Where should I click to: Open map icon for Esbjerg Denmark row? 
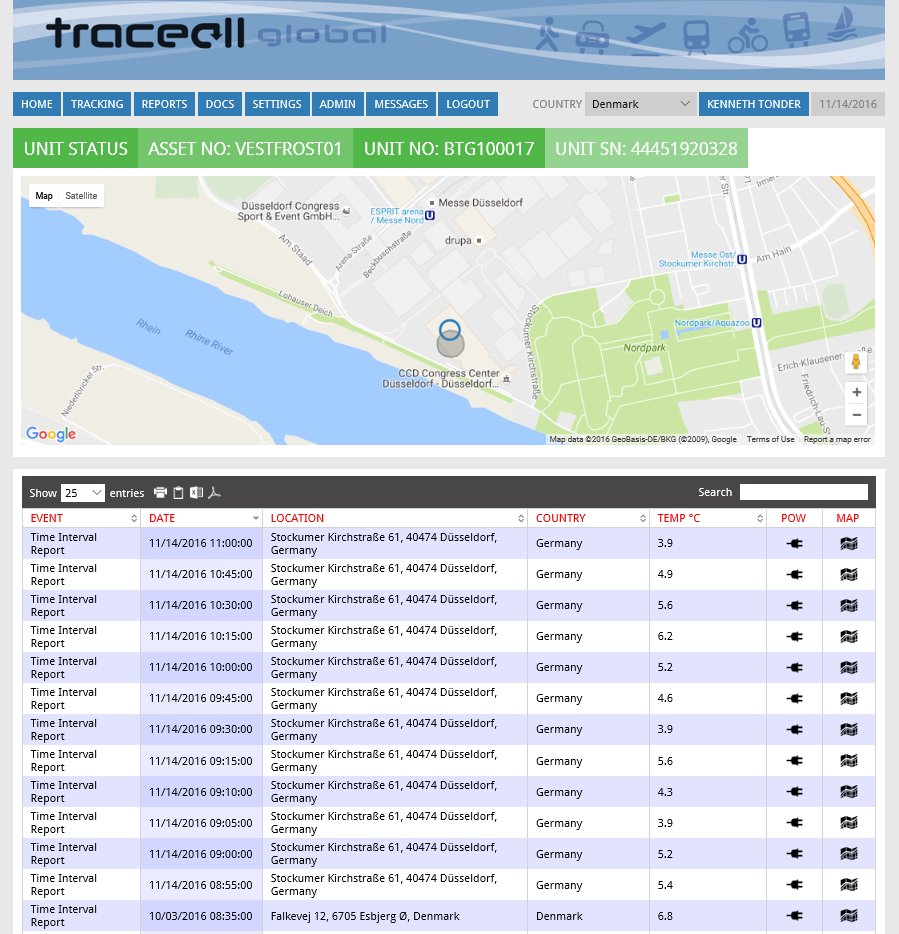[x=848, y=916]
